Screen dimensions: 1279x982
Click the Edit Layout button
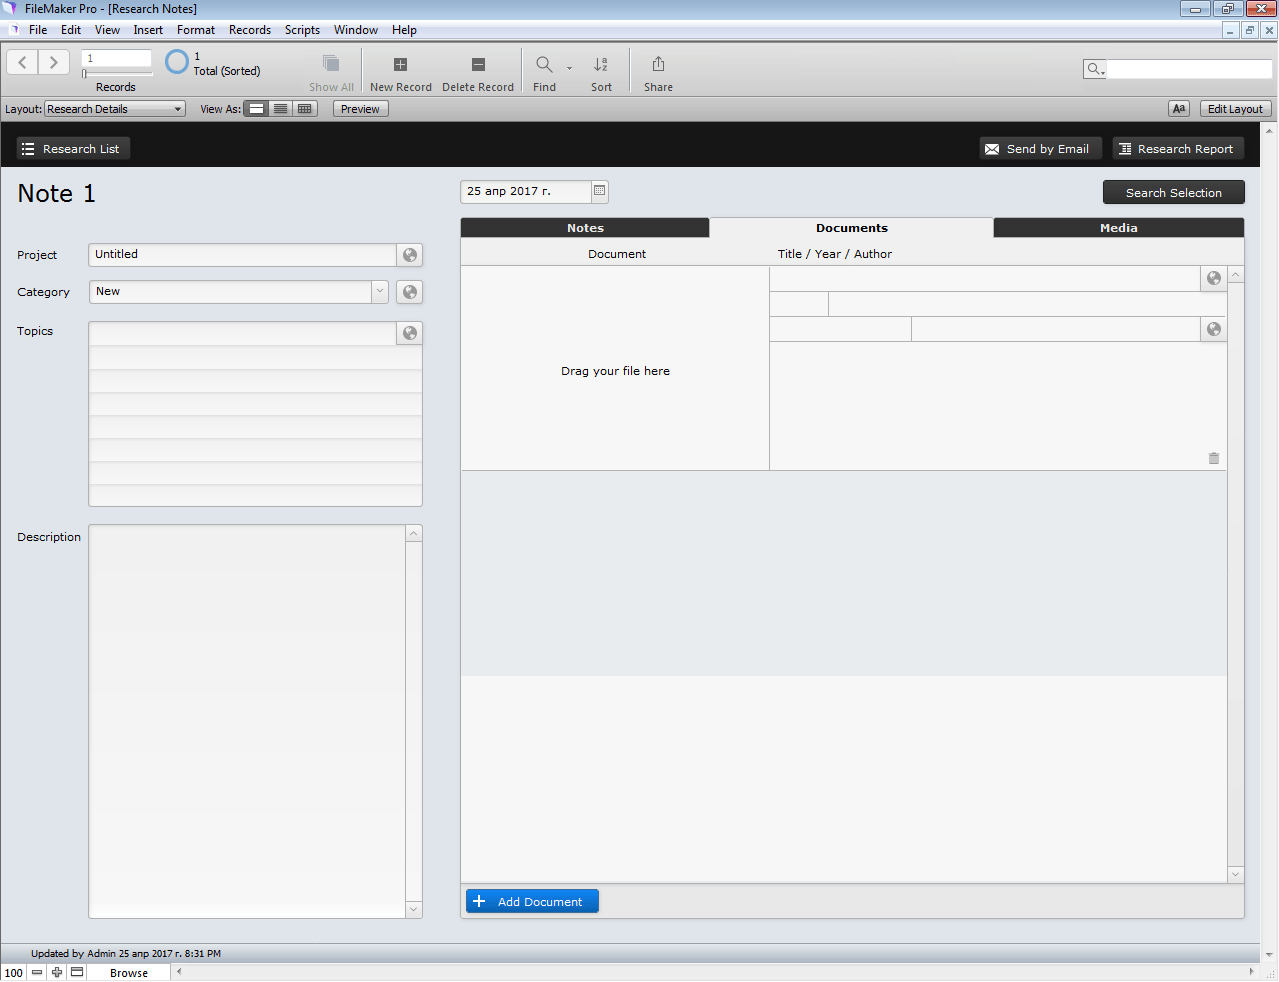click(x=1235, y=109)
